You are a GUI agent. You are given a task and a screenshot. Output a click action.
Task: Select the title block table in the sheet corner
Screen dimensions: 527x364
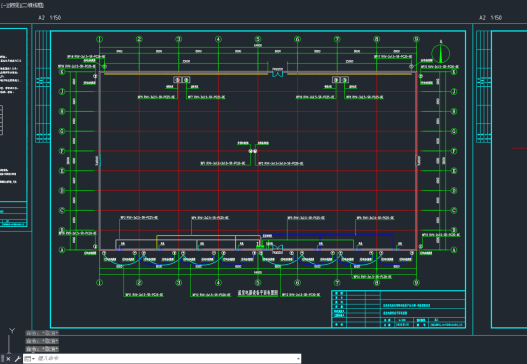pyautogui.click(x=398, y=309)
